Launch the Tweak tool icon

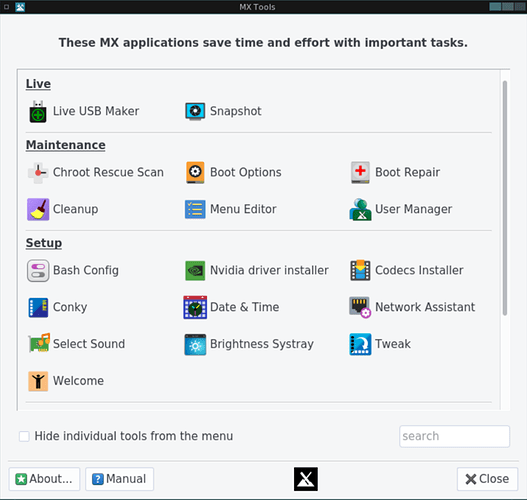[x=360, y=344]
